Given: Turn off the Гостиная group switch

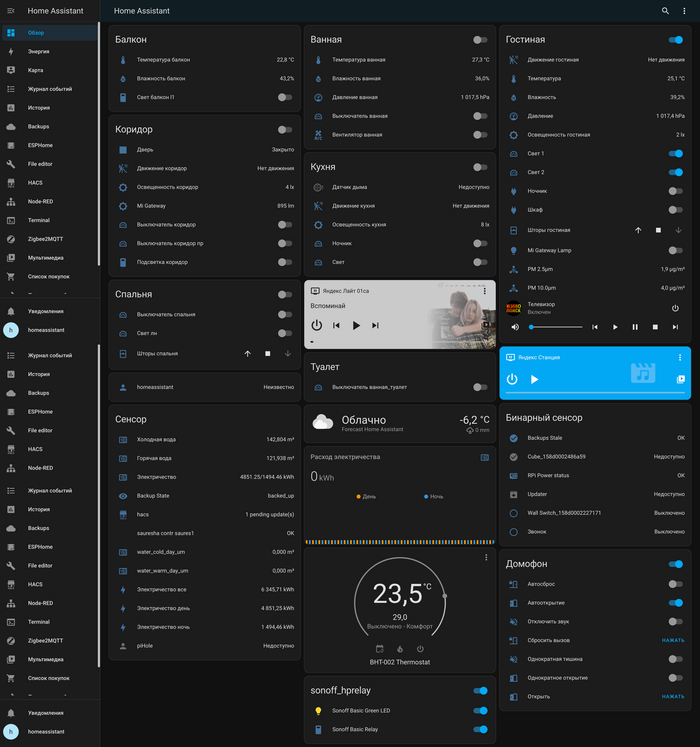Looking at the screenshot, I should pos(676,40).
